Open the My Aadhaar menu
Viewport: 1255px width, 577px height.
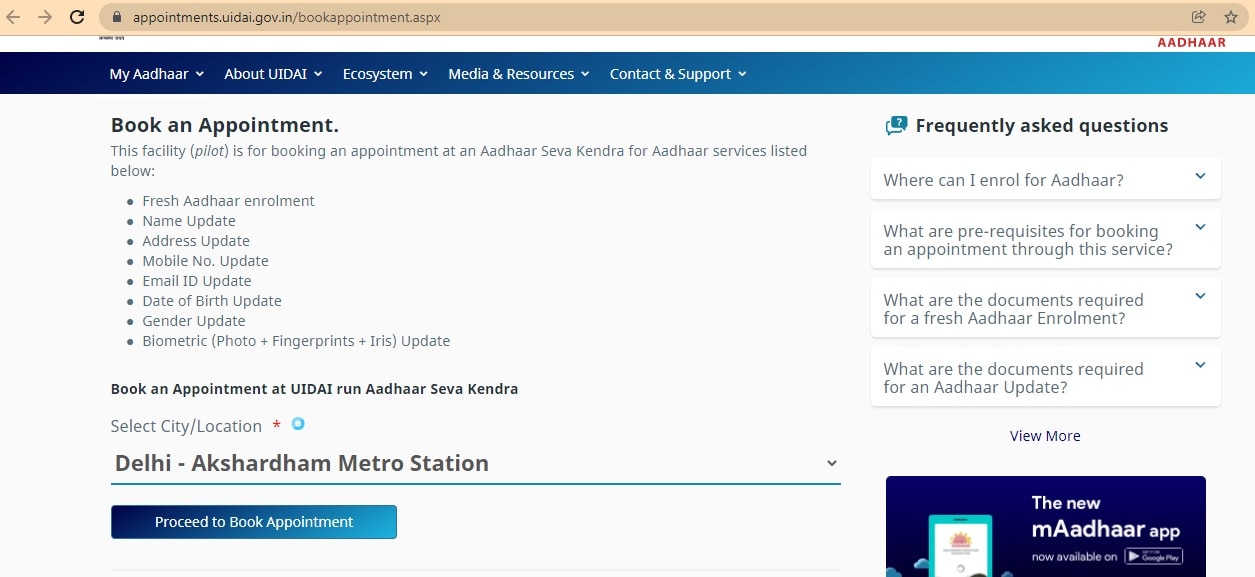click(156, 74)
